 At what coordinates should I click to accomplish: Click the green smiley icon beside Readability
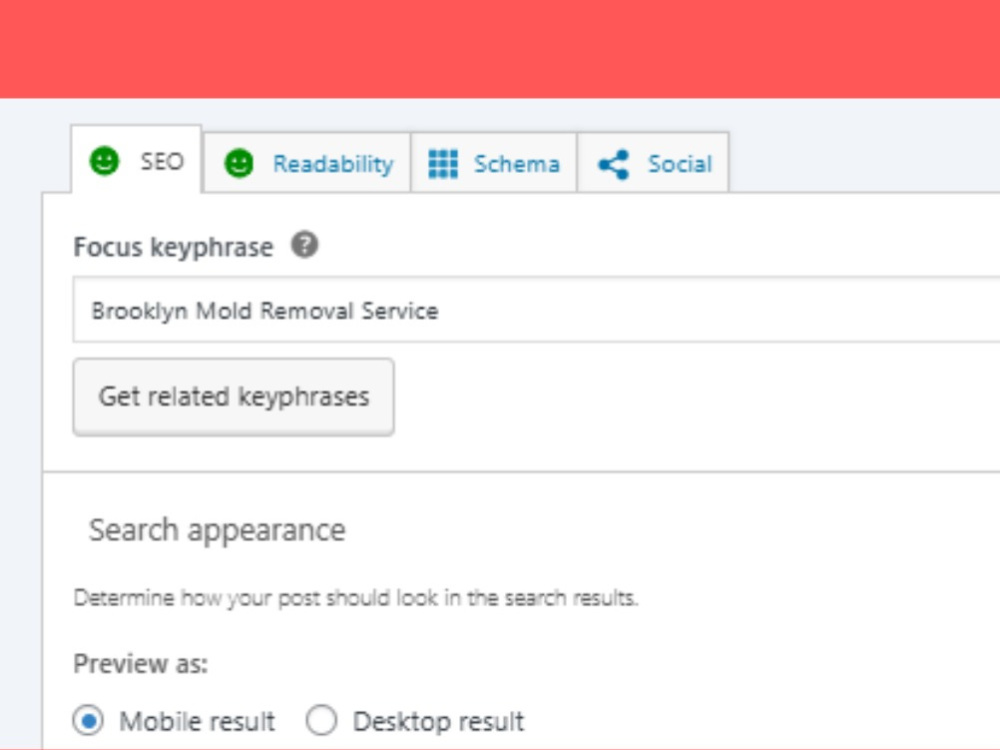pyautogui.click(x=239, y=163)
